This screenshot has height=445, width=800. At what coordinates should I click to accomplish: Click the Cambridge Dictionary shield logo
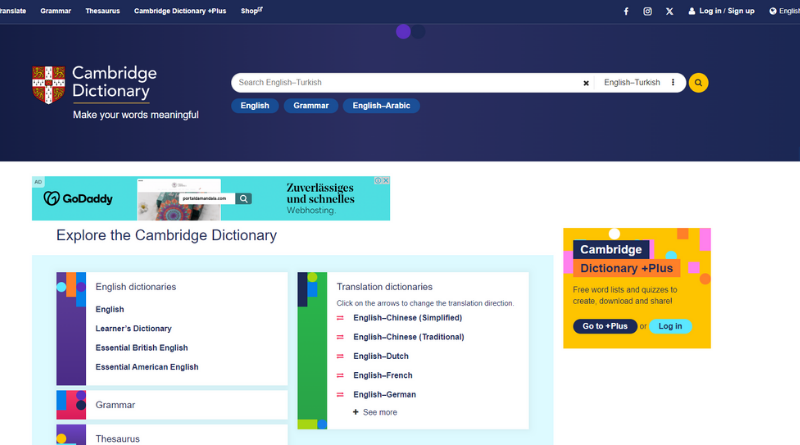(48, 85)
